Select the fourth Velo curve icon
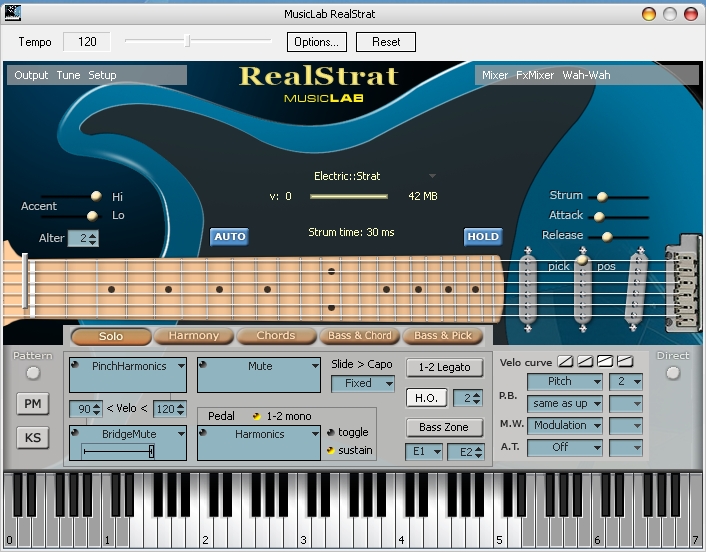Image resolution: width=706 pixels, height=552 pixels. [x=625, y=361]
